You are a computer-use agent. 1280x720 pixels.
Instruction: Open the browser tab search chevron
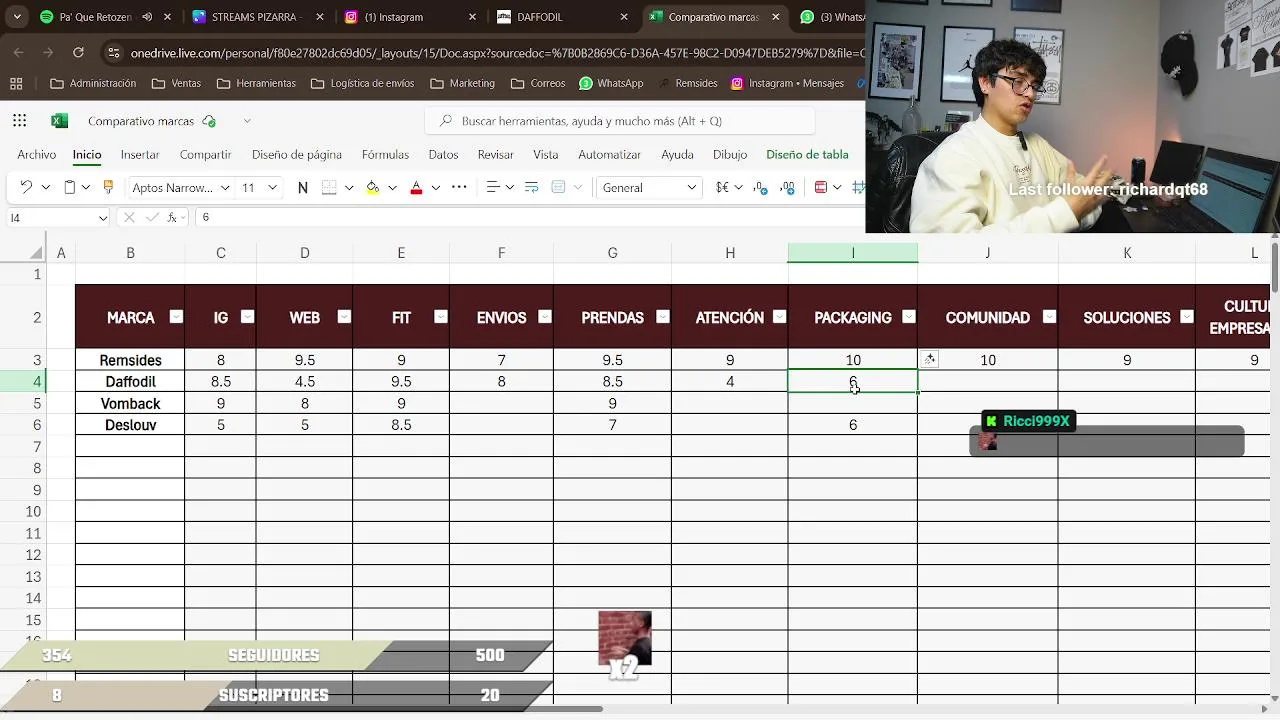coord(17,17)
